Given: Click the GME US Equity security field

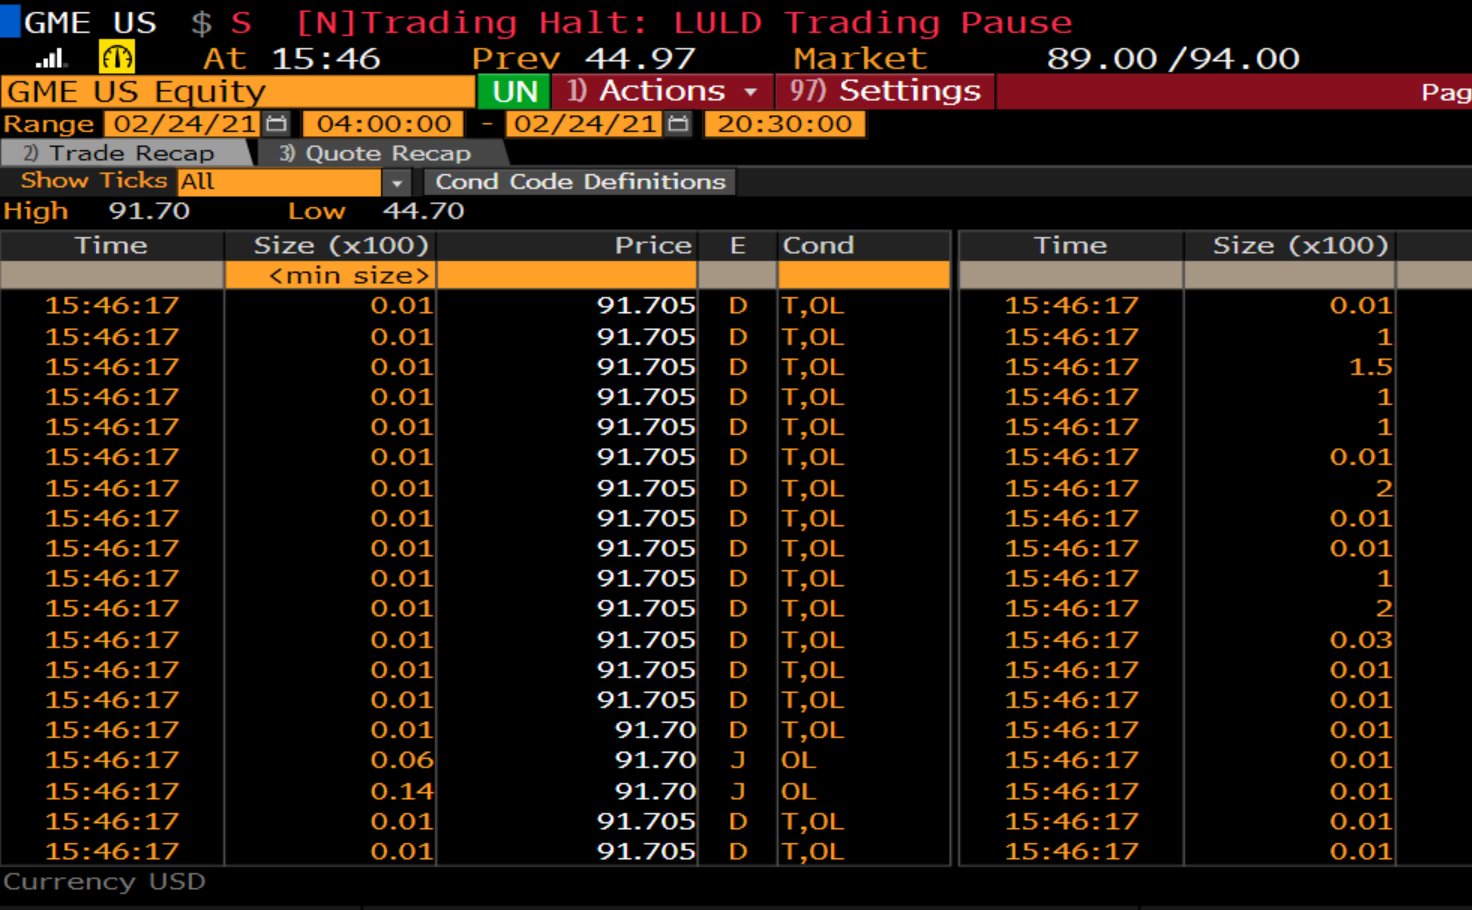Looking at the screenshot, I should (x=238, y=92).
